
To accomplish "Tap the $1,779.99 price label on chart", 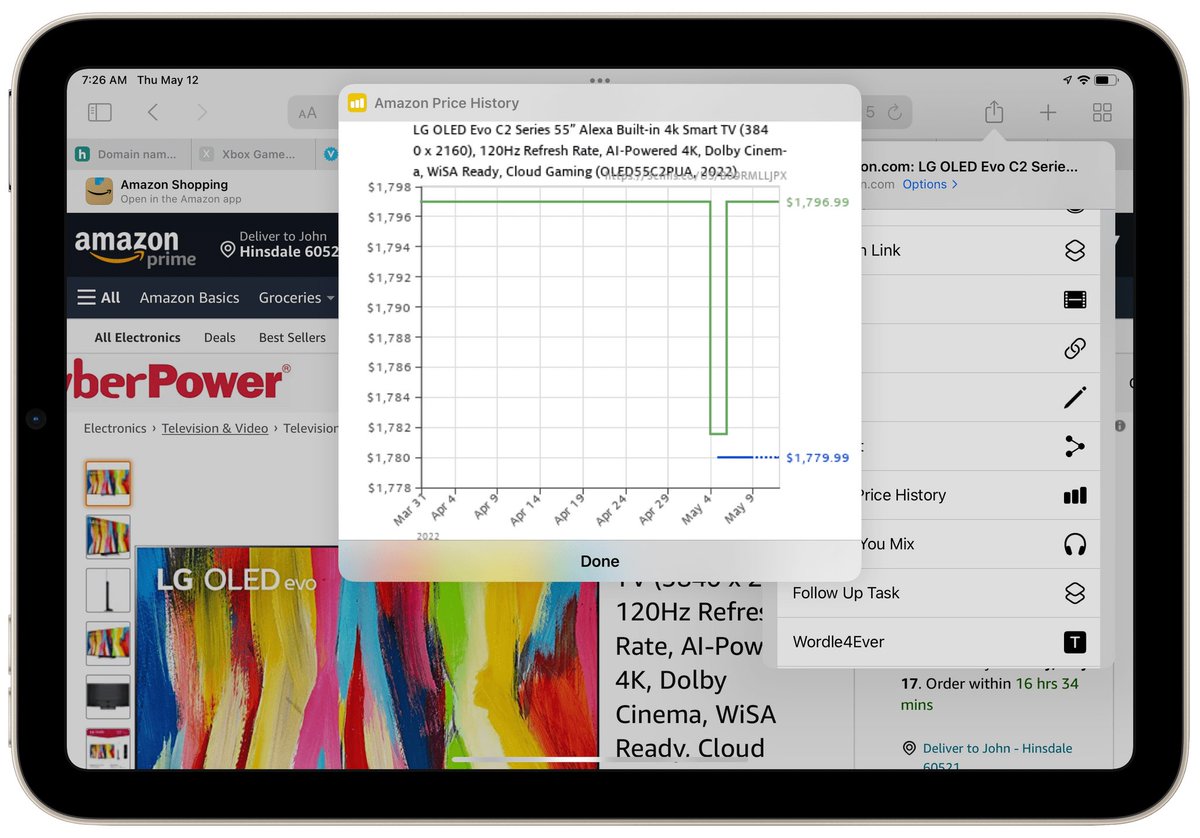I will pyautogui.click(x=817, y=458).
